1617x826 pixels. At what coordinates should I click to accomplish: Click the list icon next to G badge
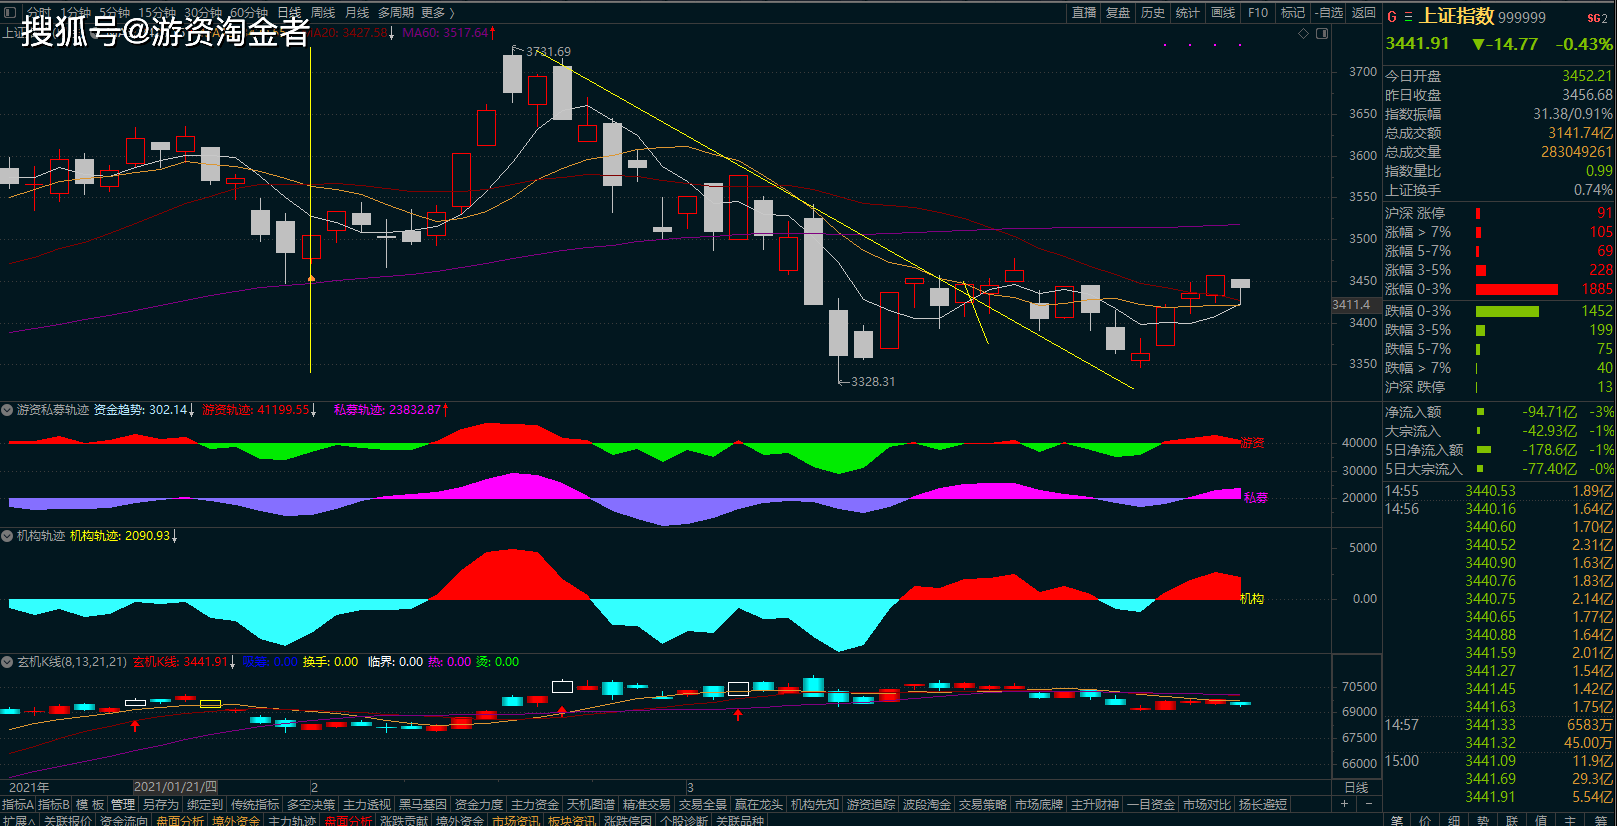coord(1408,17)
